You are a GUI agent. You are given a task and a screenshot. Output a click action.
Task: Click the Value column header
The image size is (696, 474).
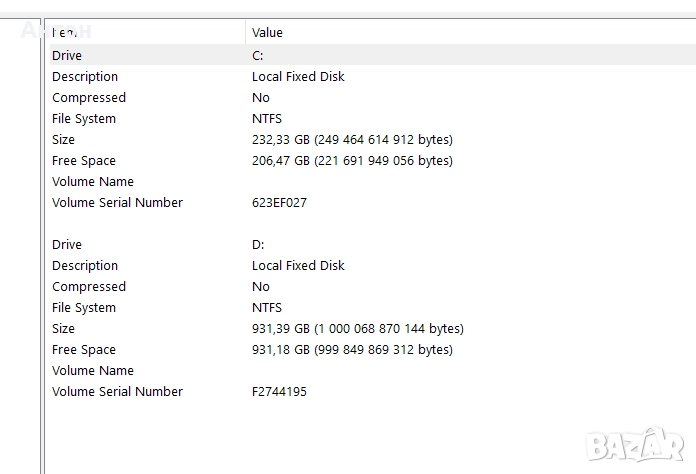267,33
